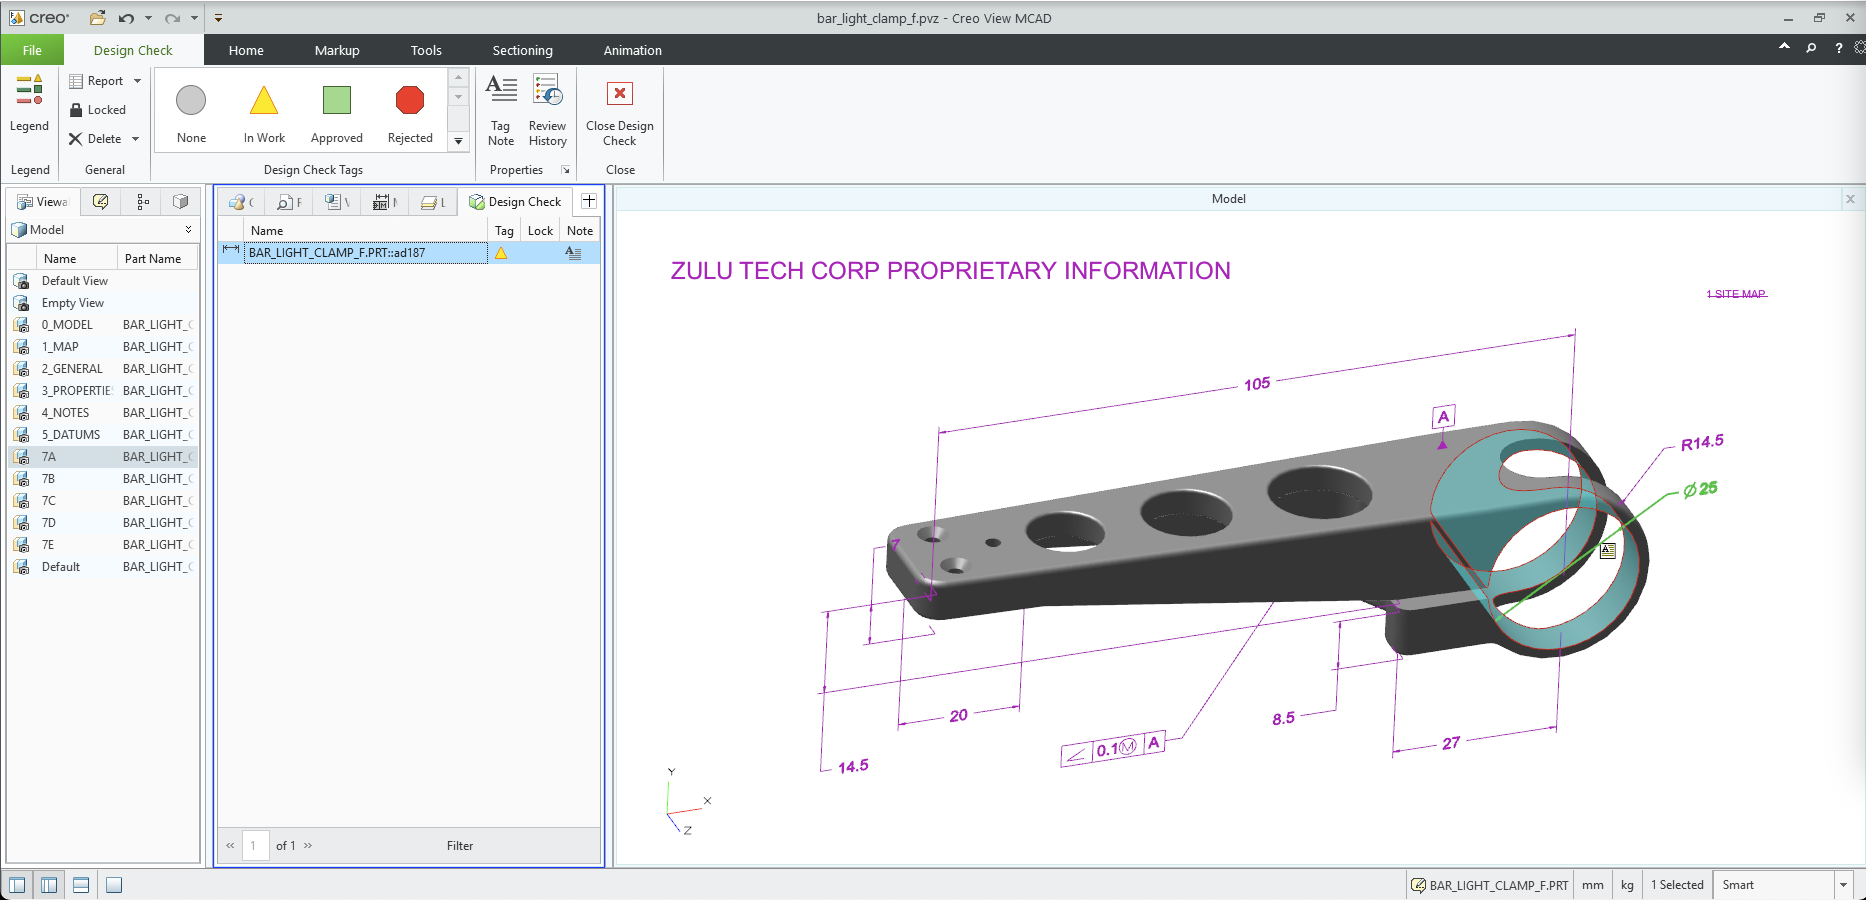Switch to the Home ribbon tab
The image size is (1866, 900).
tap(246, 50)
